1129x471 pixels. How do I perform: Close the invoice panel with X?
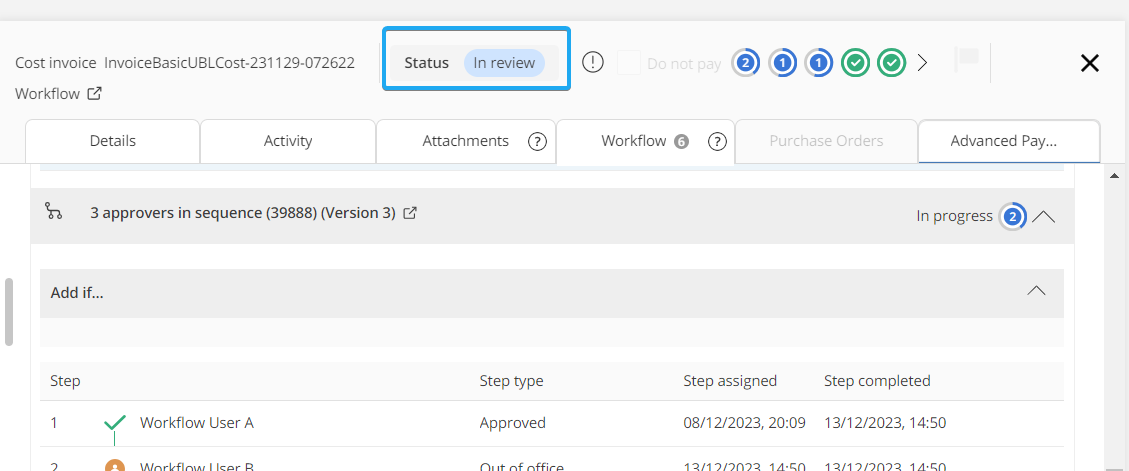pos(1090,63)
